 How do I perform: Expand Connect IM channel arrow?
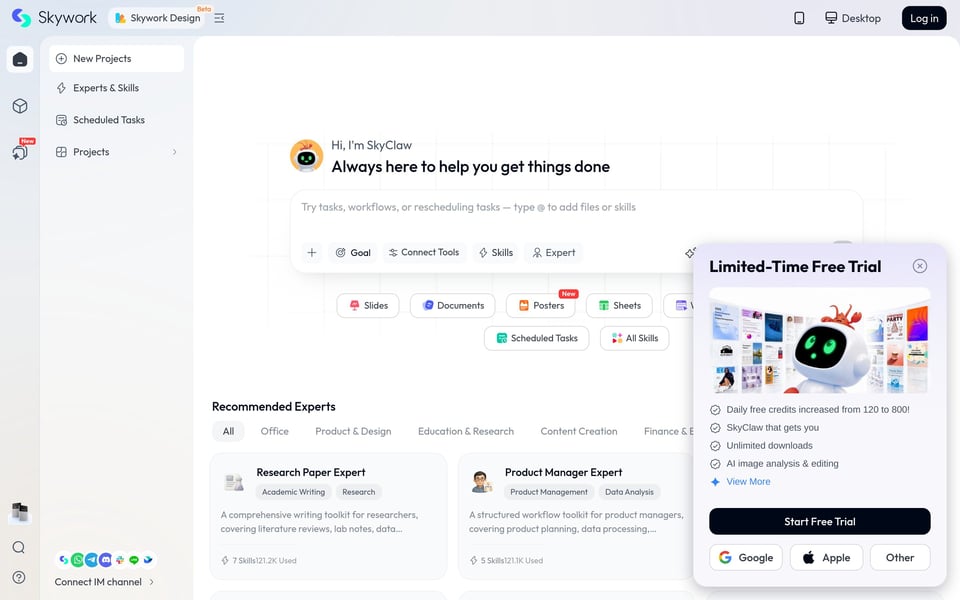pyautogui.click(x=152, y=582)
